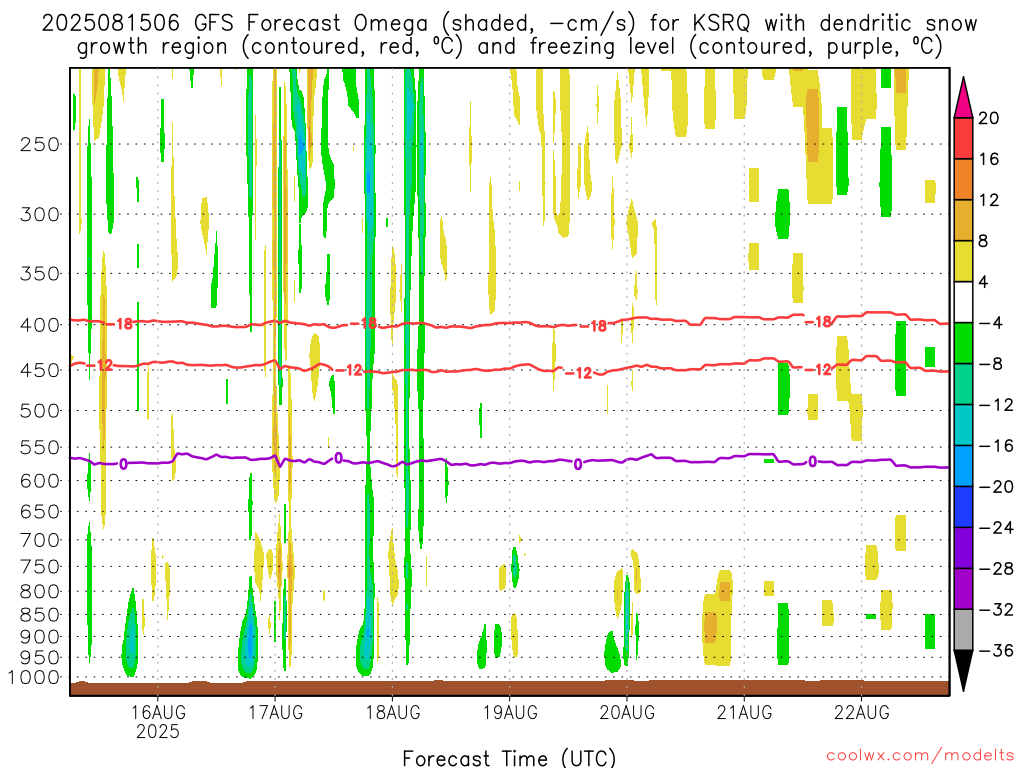
Task: Click the 950 pressure level label
Action: (39, 658)
